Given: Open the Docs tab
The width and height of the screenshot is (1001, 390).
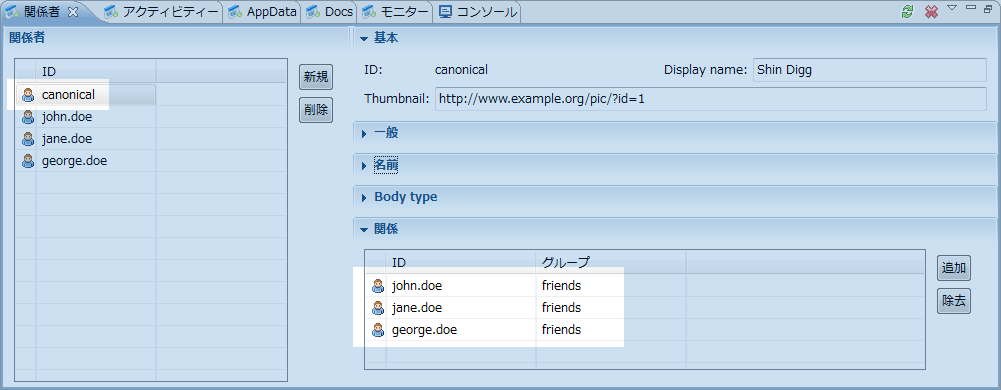Looking at the screenshot, I should click(329, 11).
